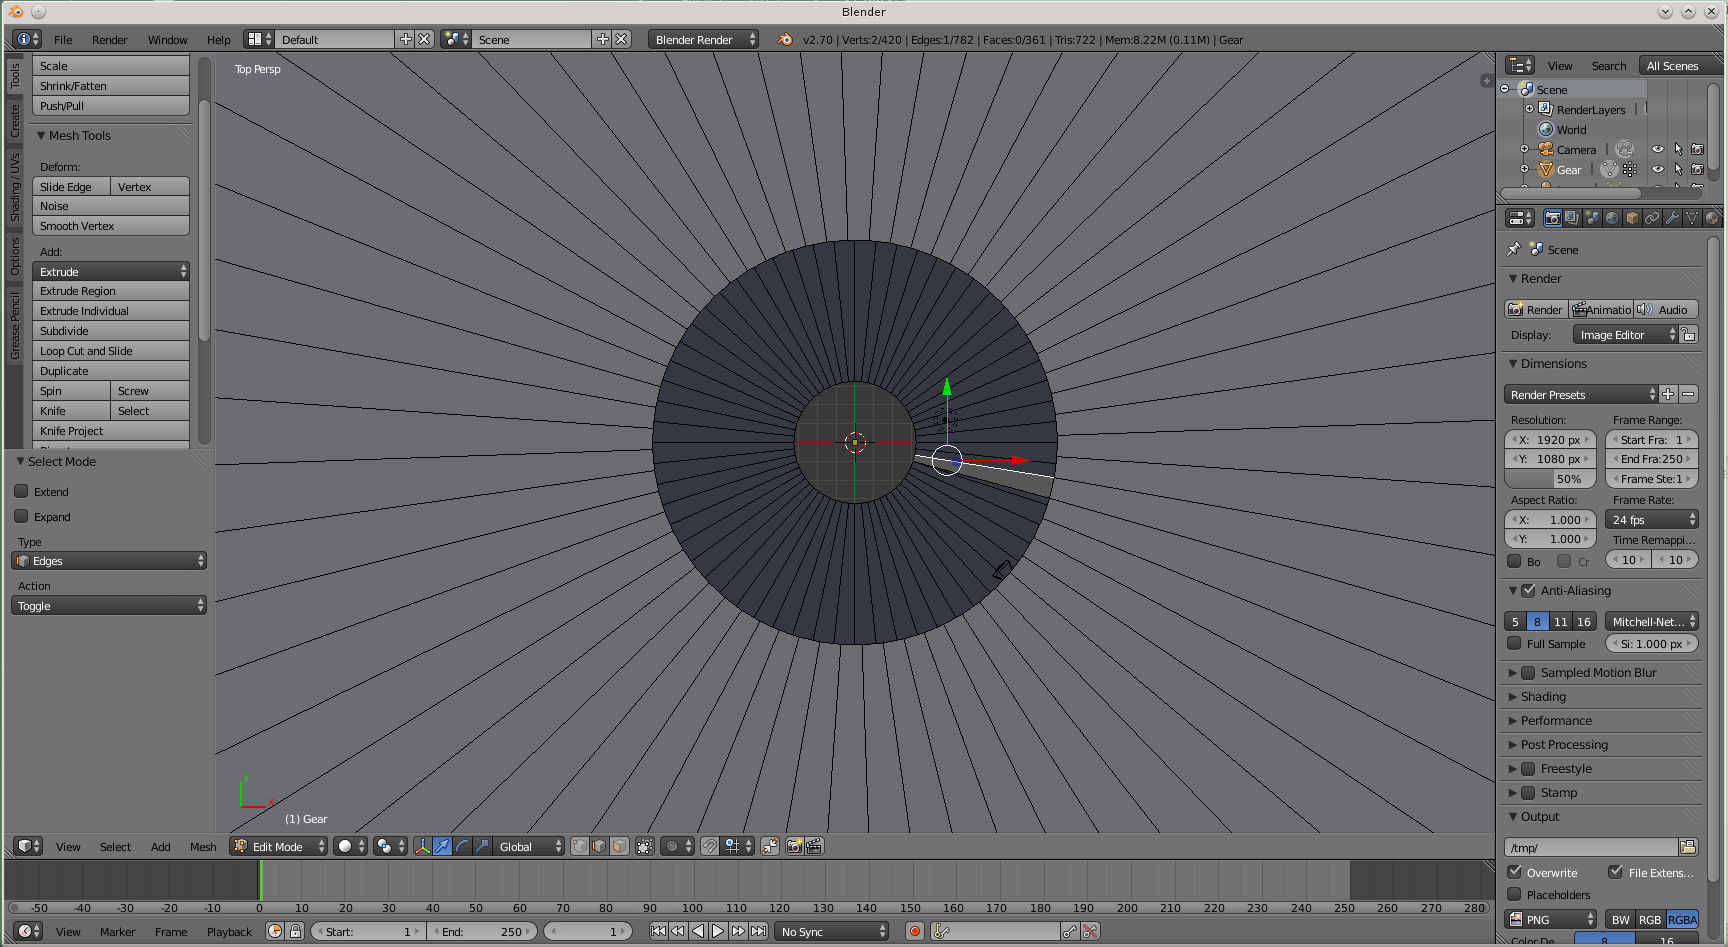Viewport: 1728px width, 947px height.
Task: Open the Mesh menu in viewport header
Action: click(x=203, y=847)
